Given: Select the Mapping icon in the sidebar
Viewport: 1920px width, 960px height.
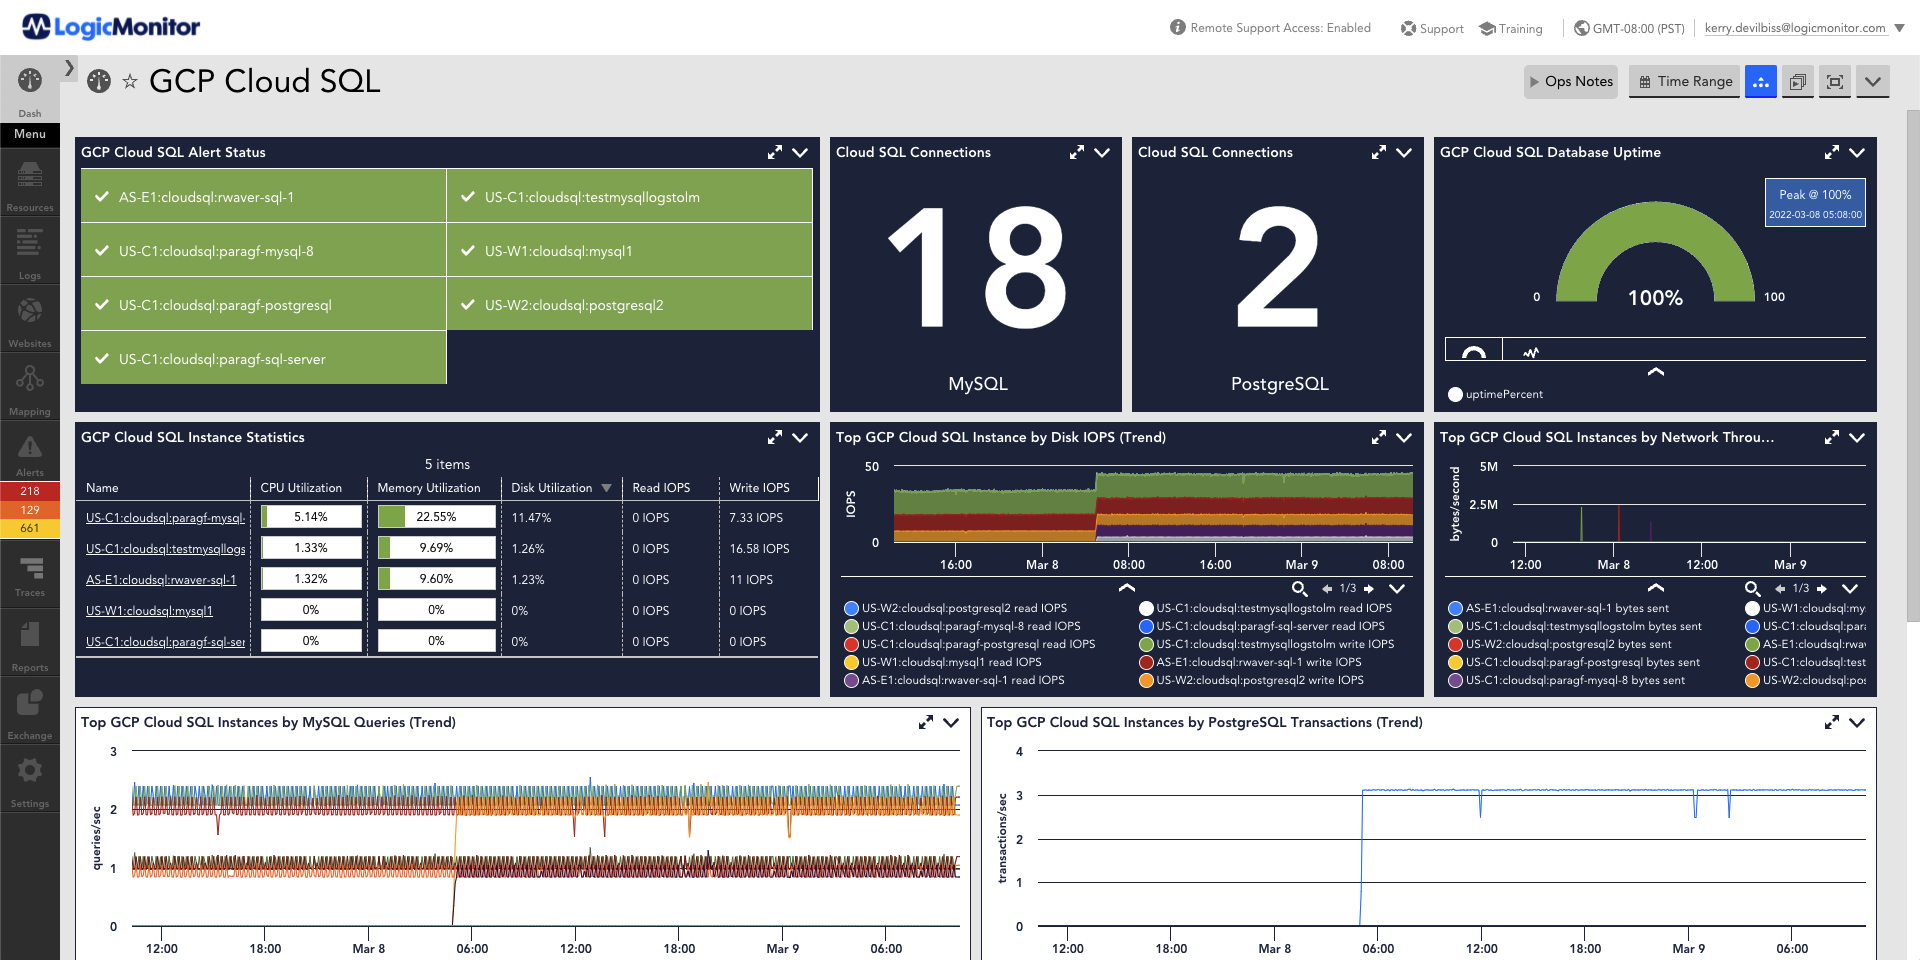Looking at the screenshot, I should 29,385.
